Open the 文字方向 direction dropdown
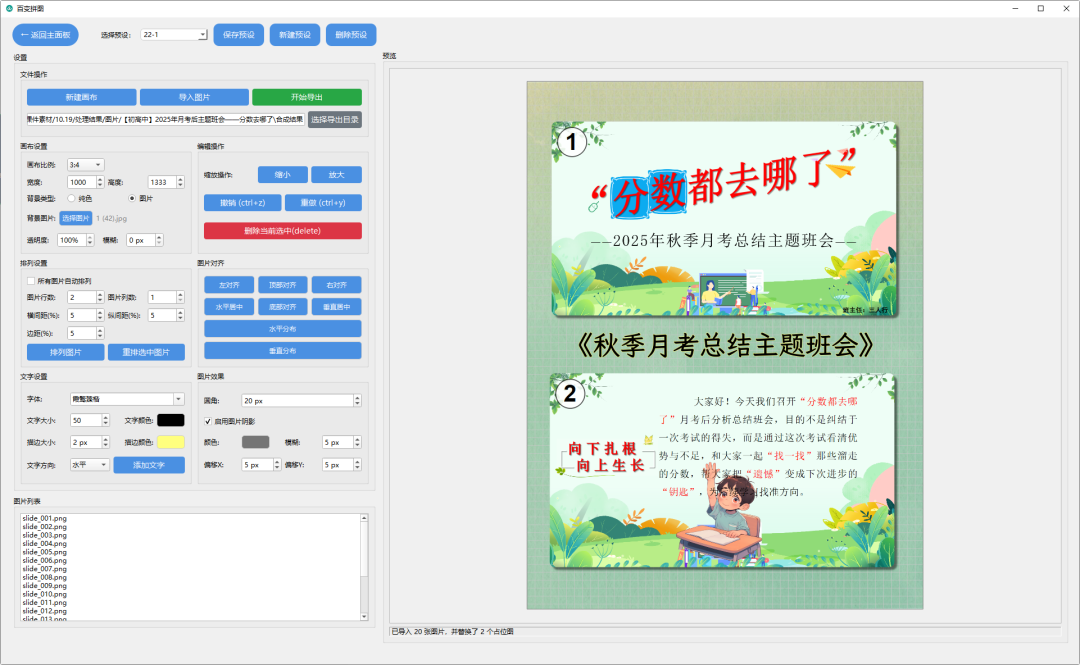 89,465
